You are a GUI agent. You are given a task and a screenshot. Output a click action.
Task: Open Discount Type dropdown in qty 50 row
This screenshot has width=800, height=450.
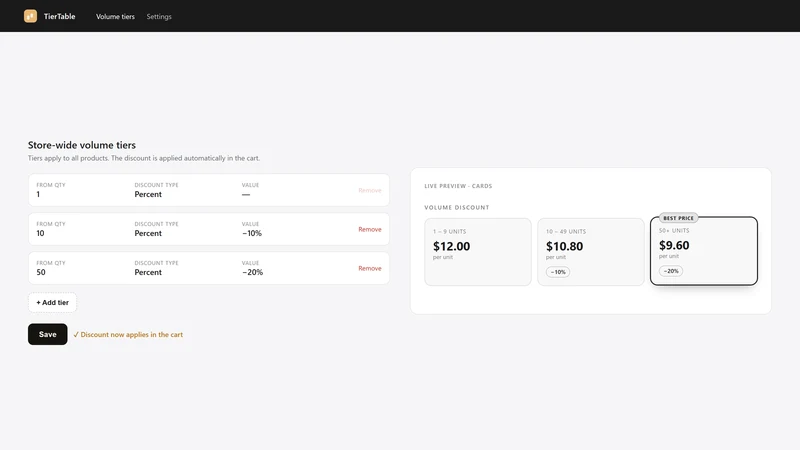coord(148,272)
